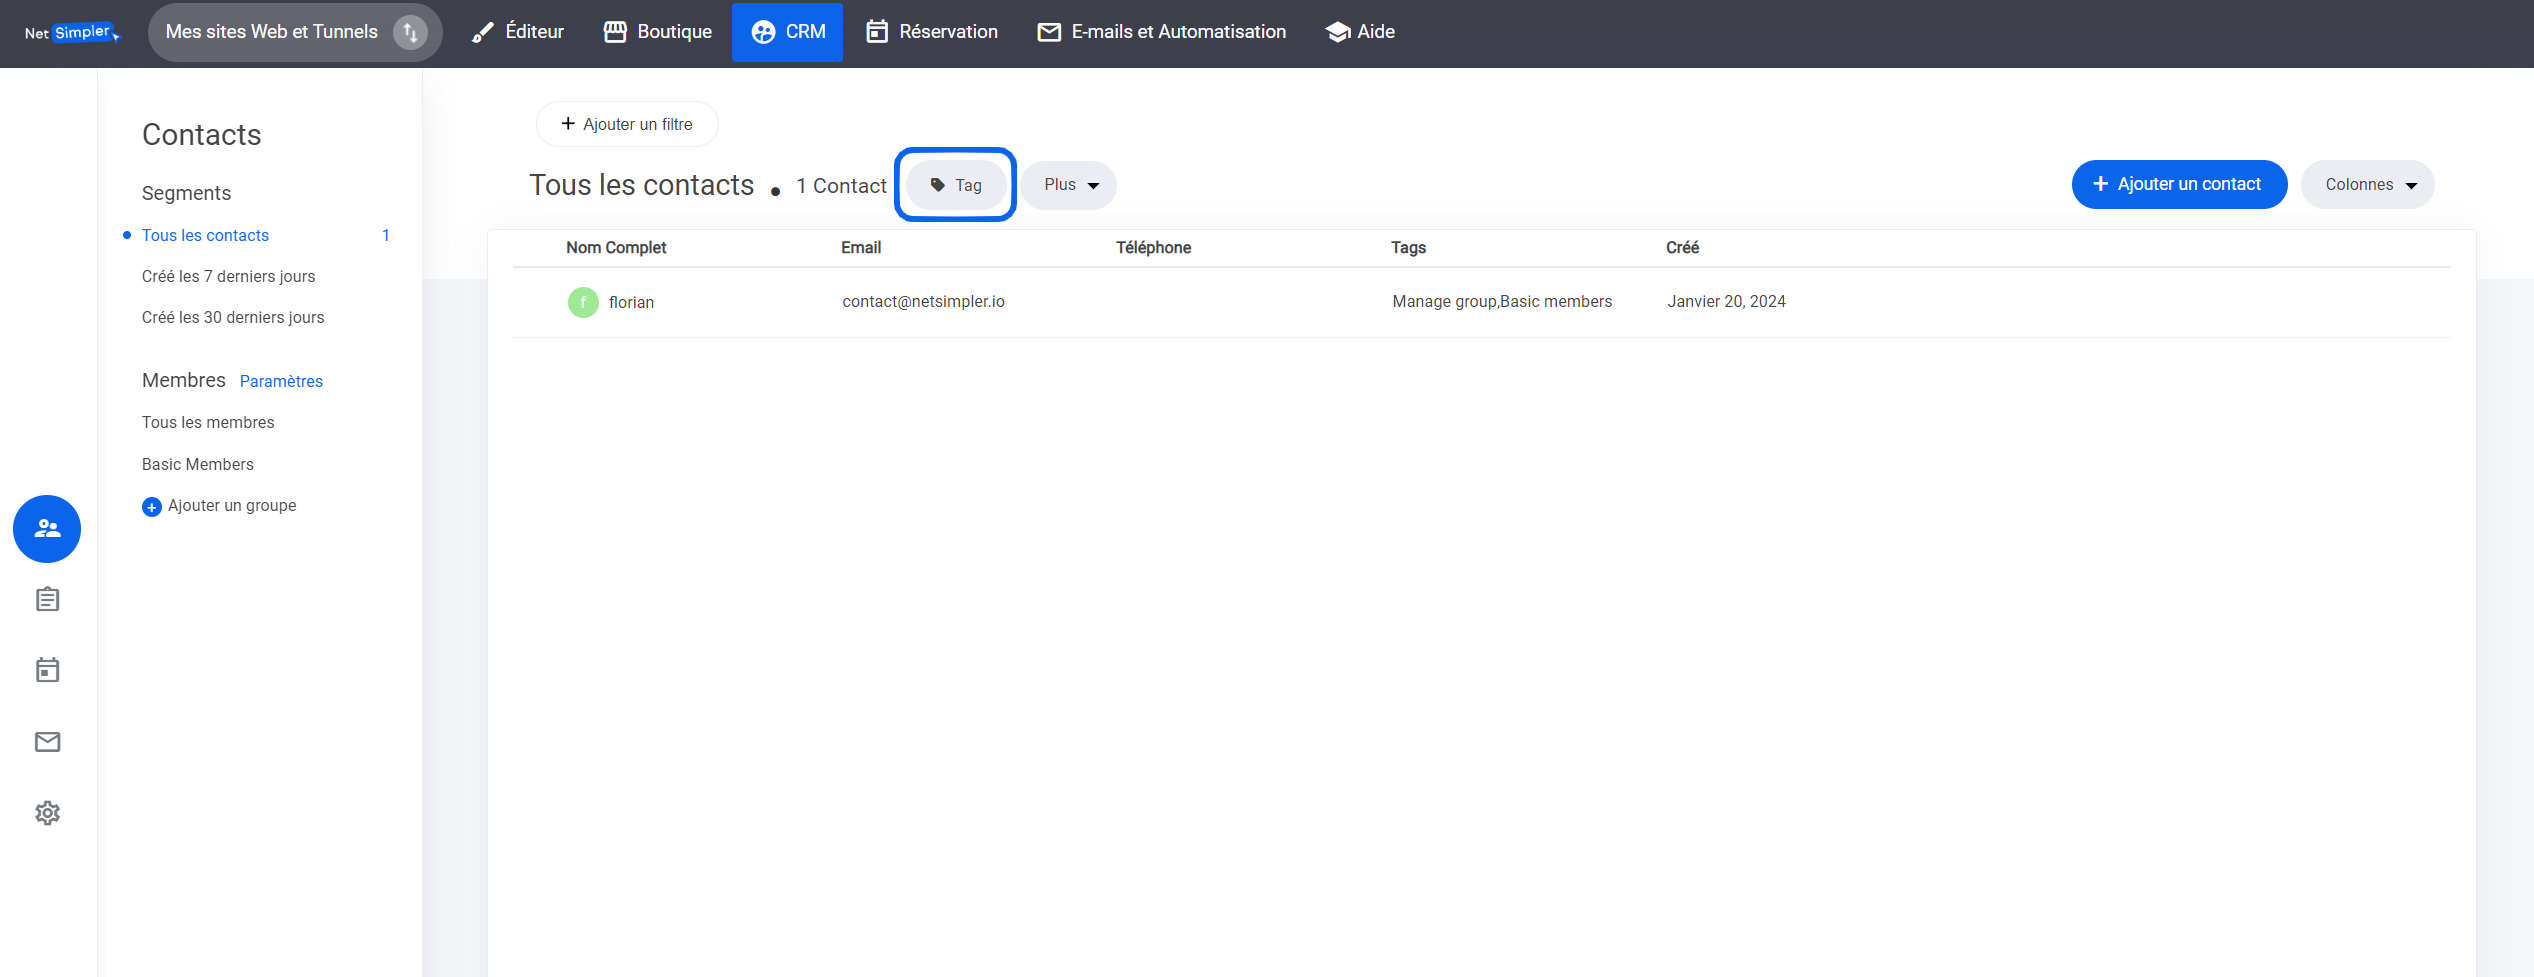2534x977 pixels.
Task: Open the calendar icon in left sidebar
Action: click(x=47, y=670)
